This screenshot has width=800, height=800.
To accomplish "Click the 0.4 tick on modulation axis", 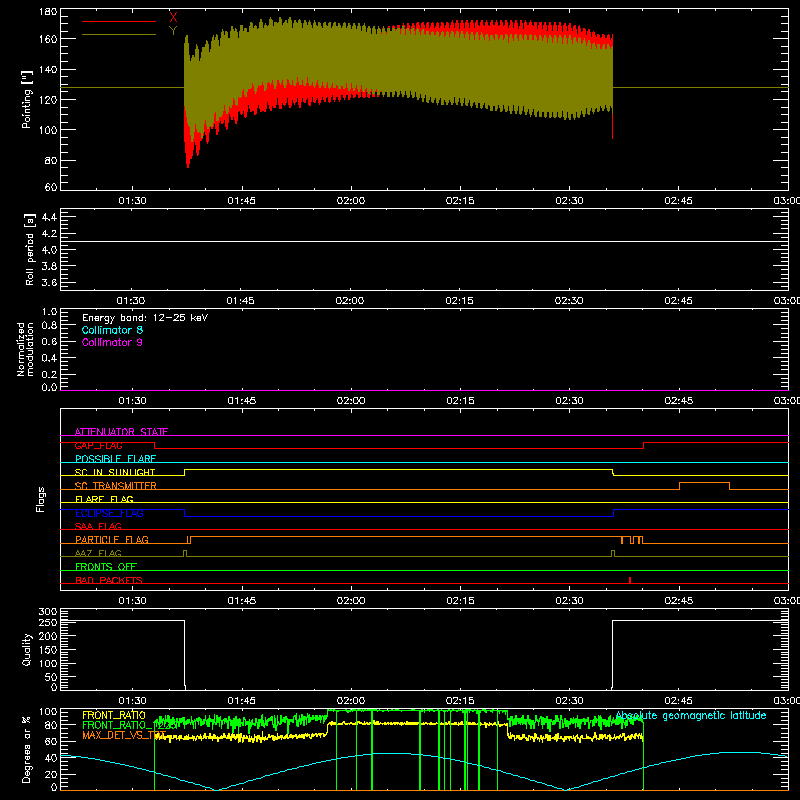I will (x=49, y=358).
